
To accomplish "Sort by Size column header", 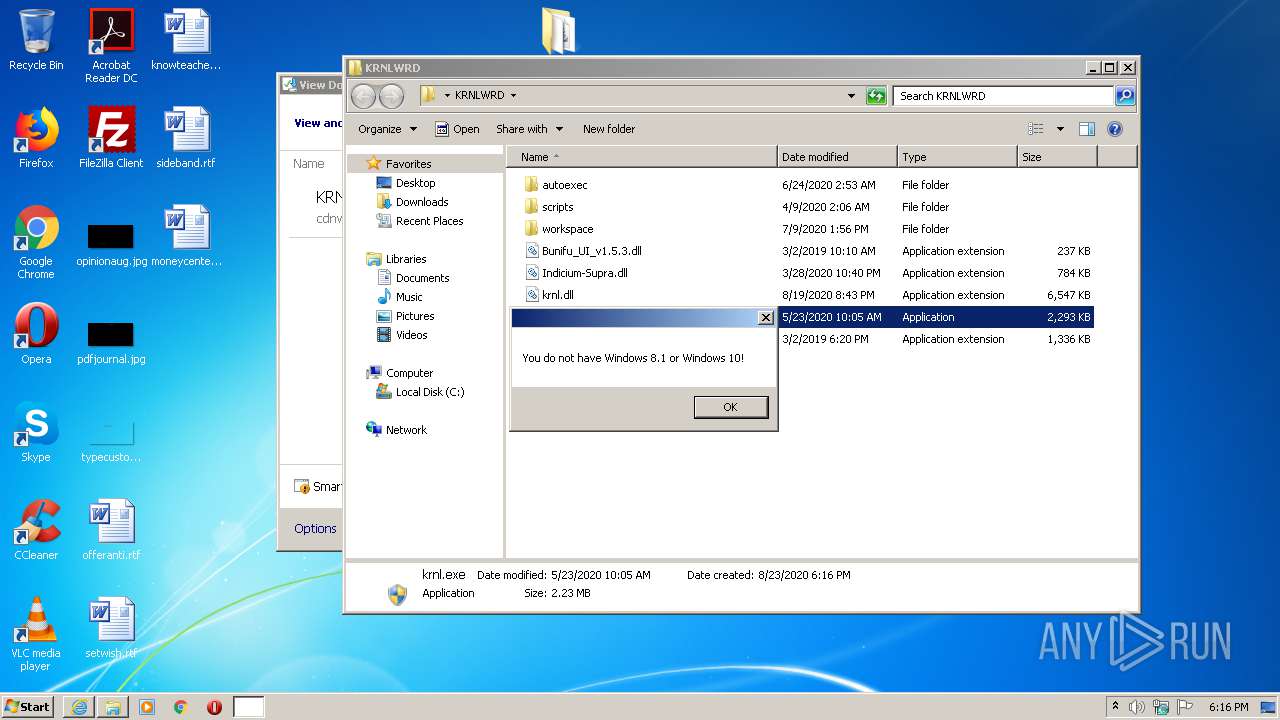I will tap(1057, 157).
